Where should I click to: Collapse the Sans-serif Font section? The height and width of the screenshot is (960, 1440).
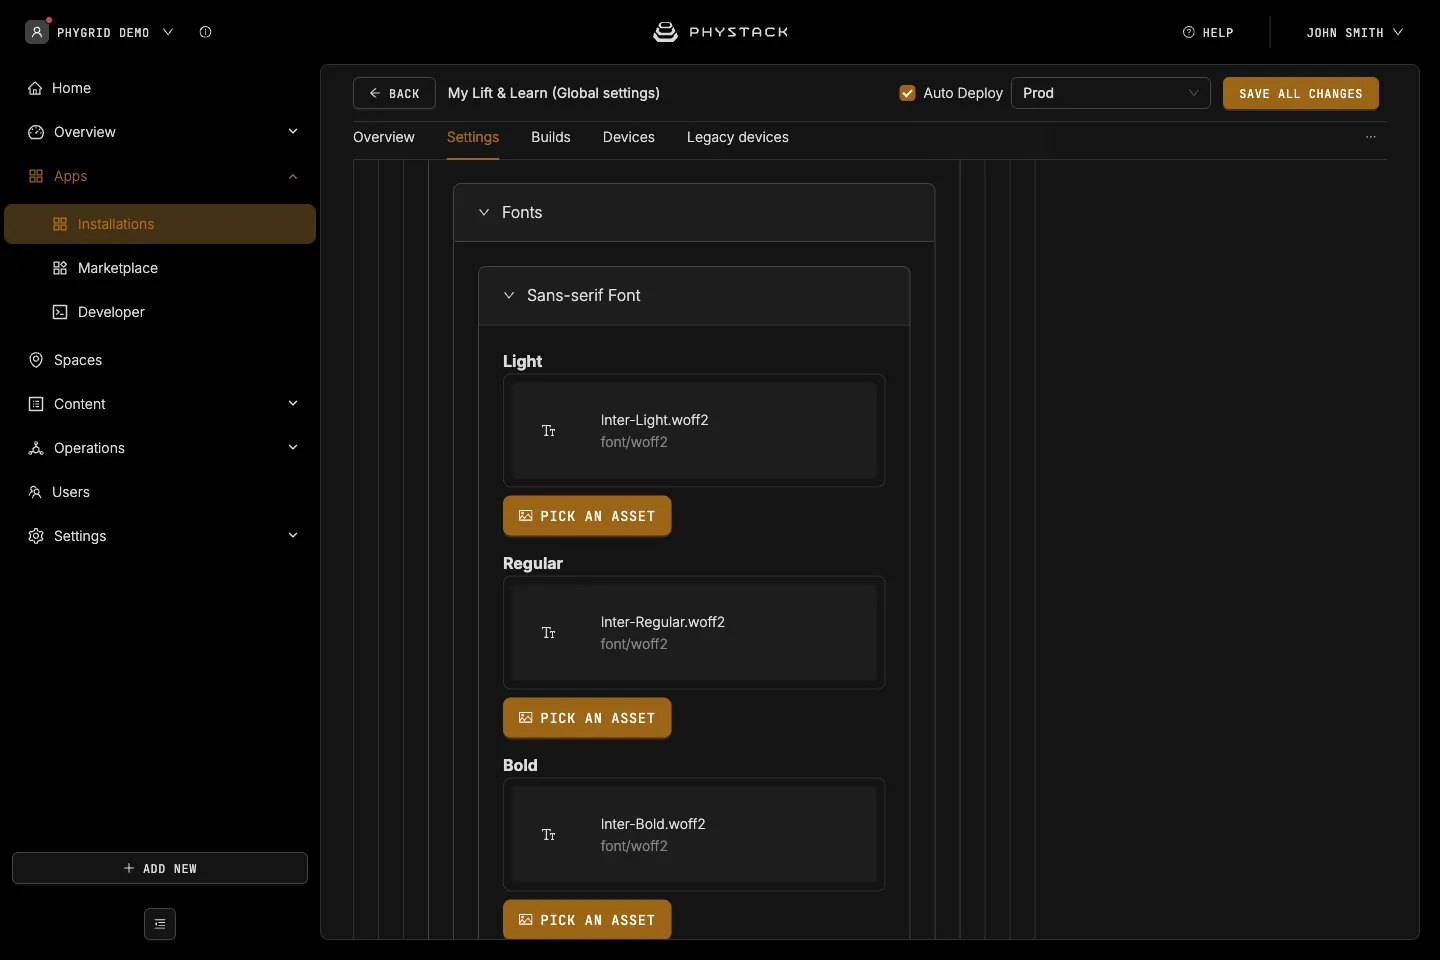(694, 296)
